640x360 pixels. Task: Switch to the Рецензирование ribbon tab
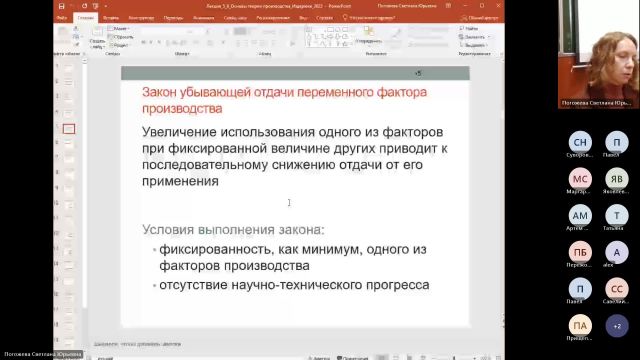pos(273,18)
